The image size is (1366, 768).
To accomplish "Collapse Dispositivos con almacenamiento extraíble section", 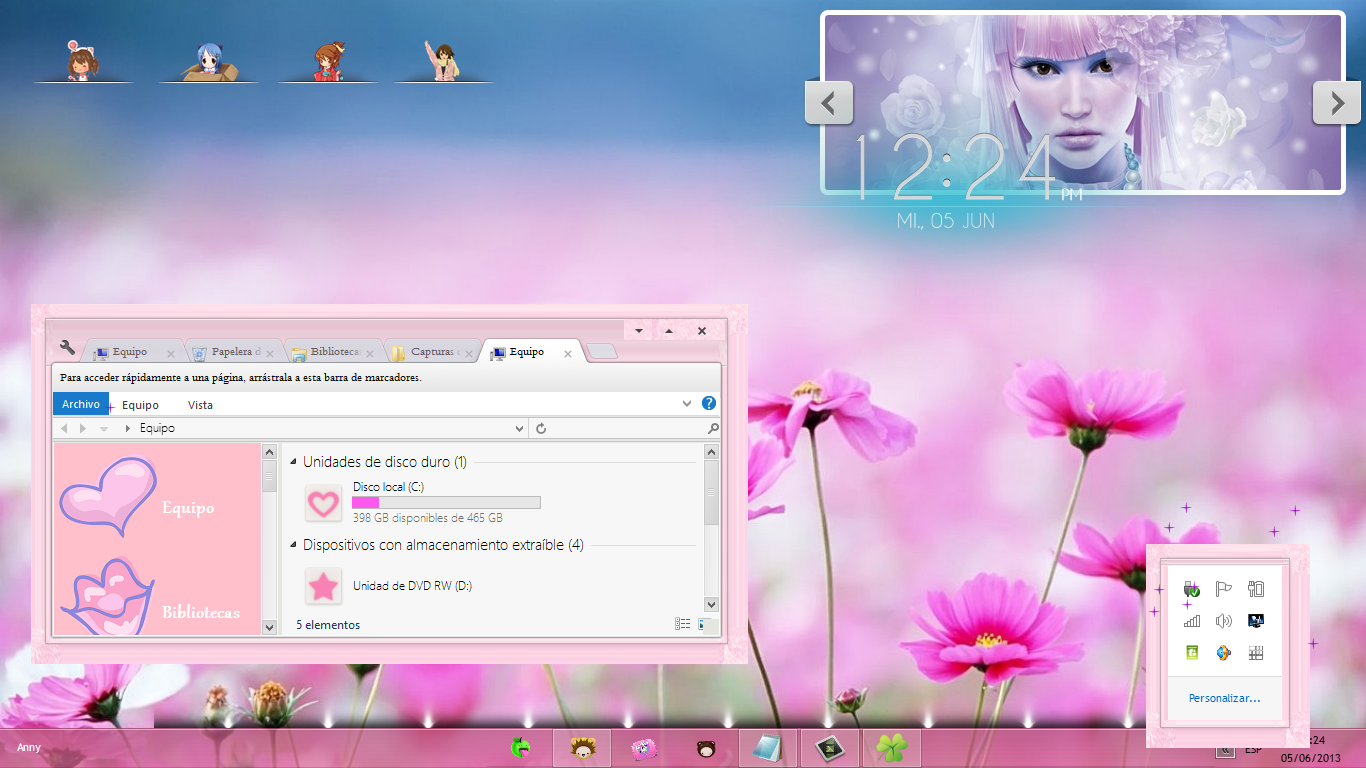I will point(292,545).
